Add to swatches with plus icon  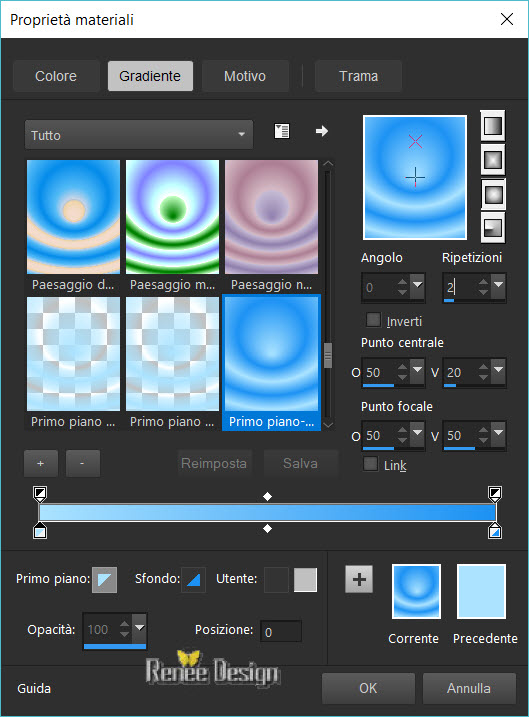(x=359, y=579)
